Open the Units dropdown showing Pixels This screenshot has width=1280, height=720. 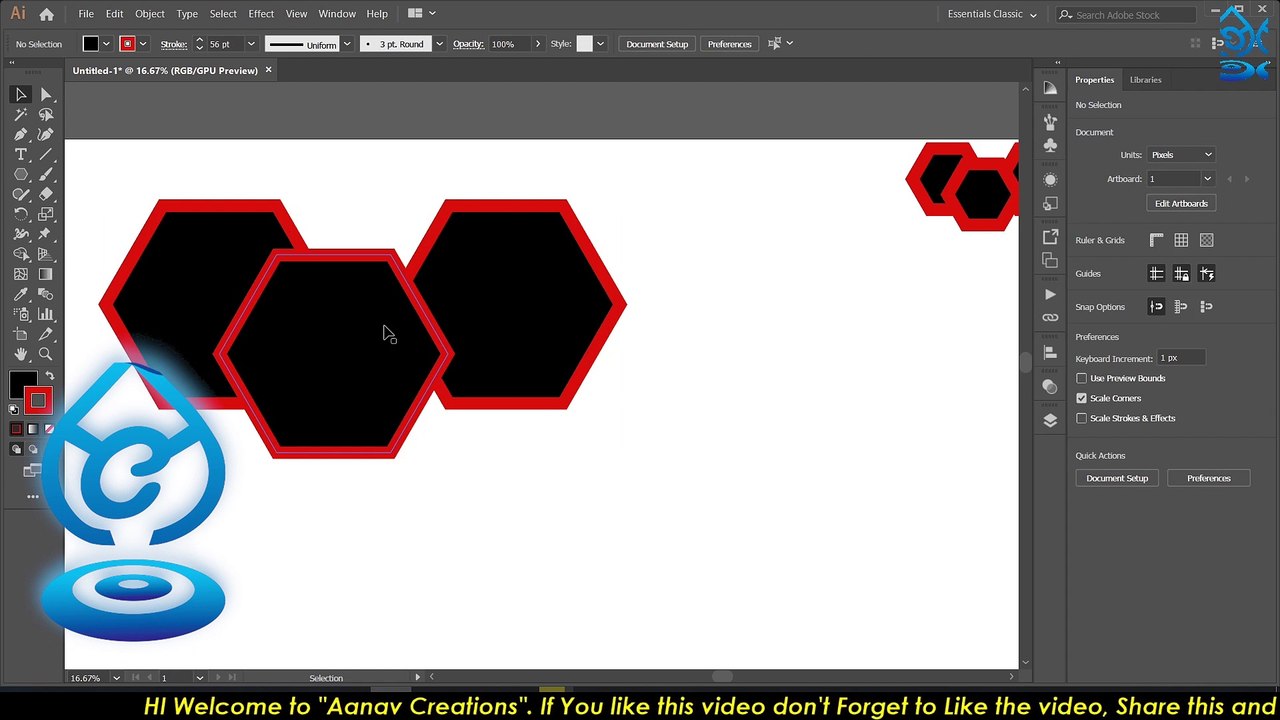1180,155
